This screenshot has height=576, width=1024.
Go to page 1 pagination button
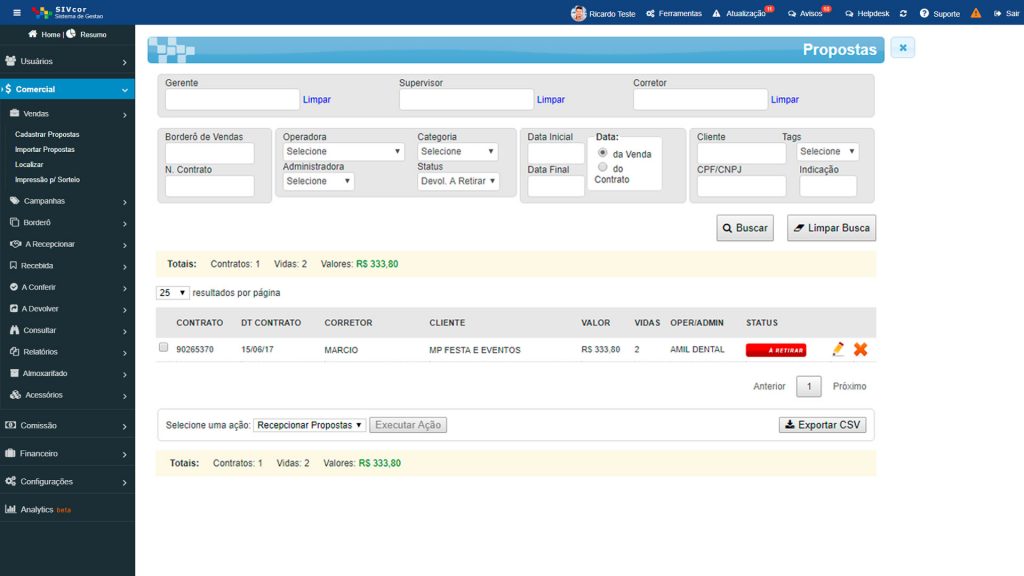[x=808, y=386]
